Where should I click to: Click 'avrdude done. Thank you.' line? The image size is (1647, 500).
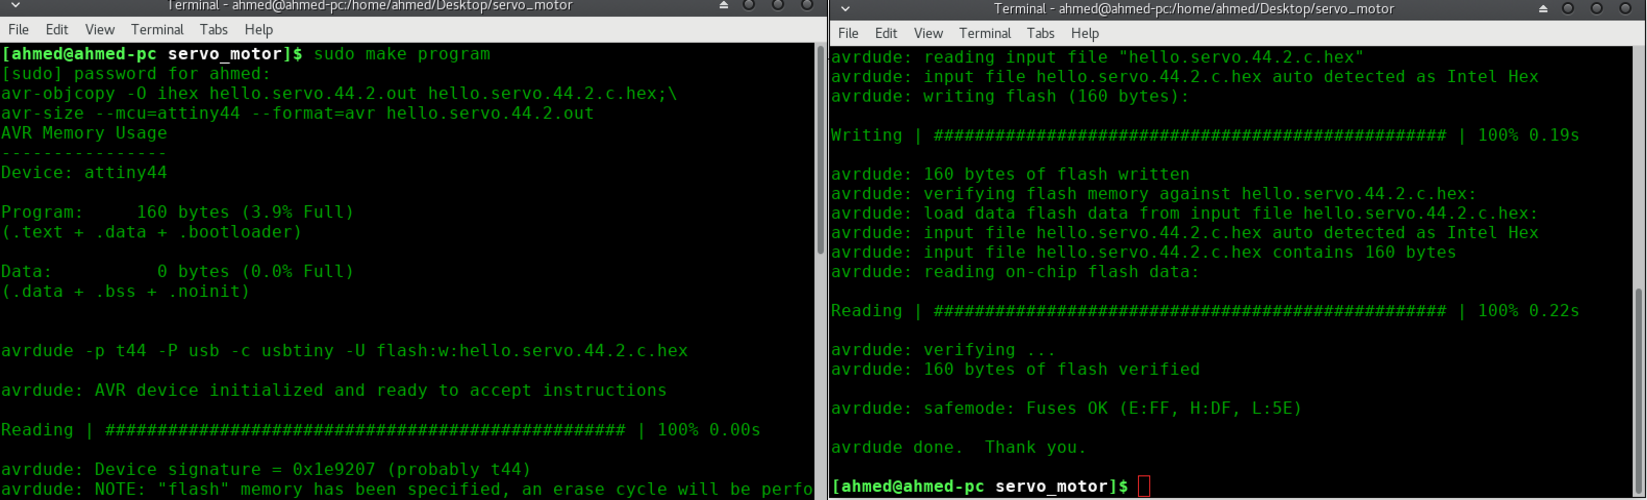coord(959,447)
